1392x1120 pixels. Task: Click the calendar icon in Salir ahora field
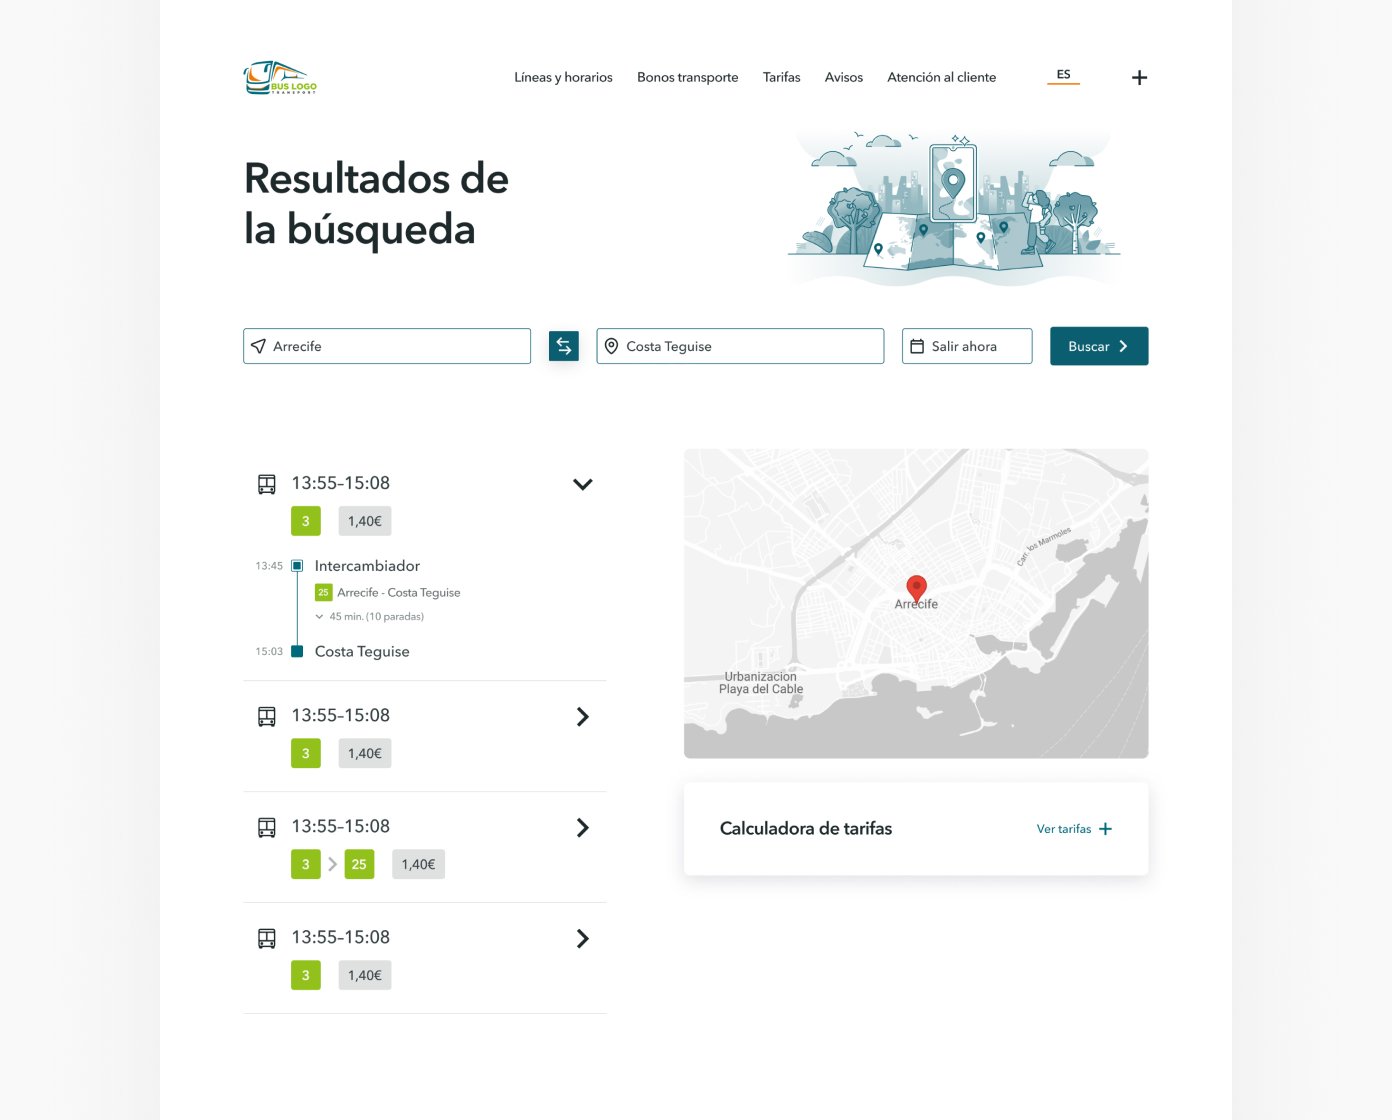(917, 346)
